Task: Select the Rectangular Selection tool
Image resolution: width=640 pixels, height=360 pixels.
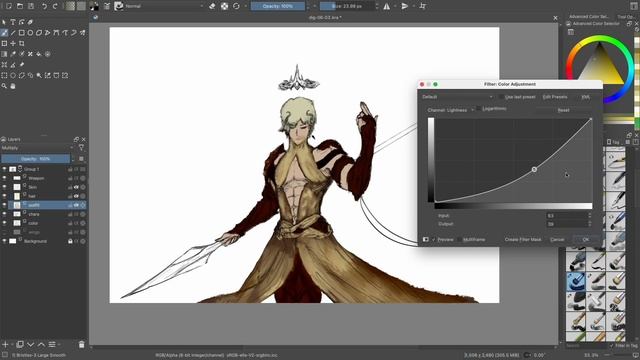Action: coord(4,76)
